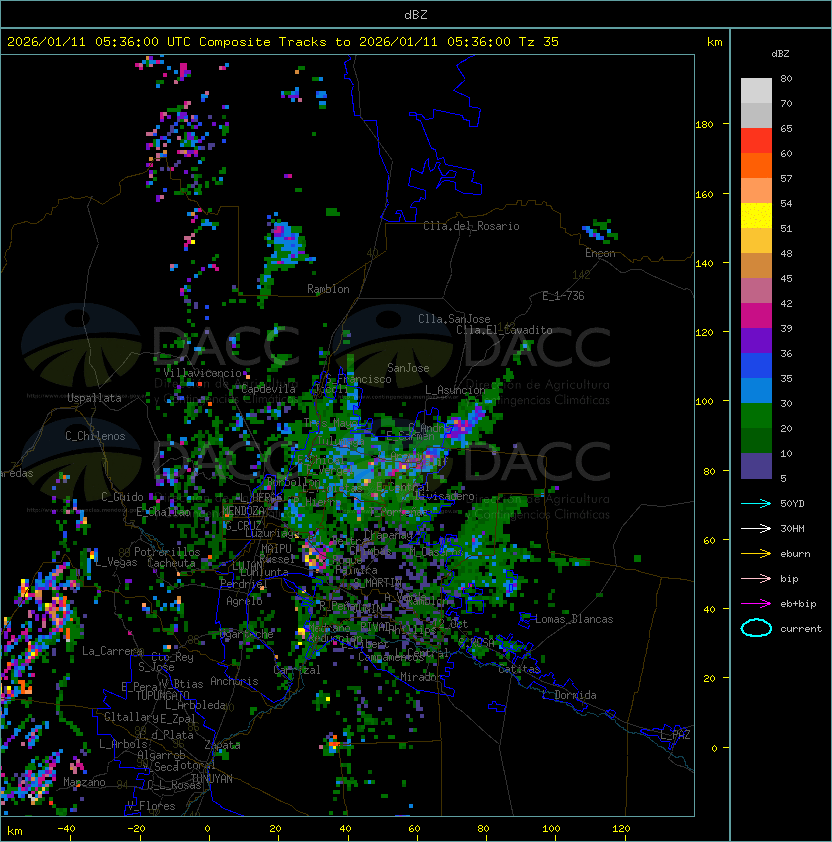Select the yellow eburn arrow legend symbol
The image size is (832, 842).
point(756,553)
